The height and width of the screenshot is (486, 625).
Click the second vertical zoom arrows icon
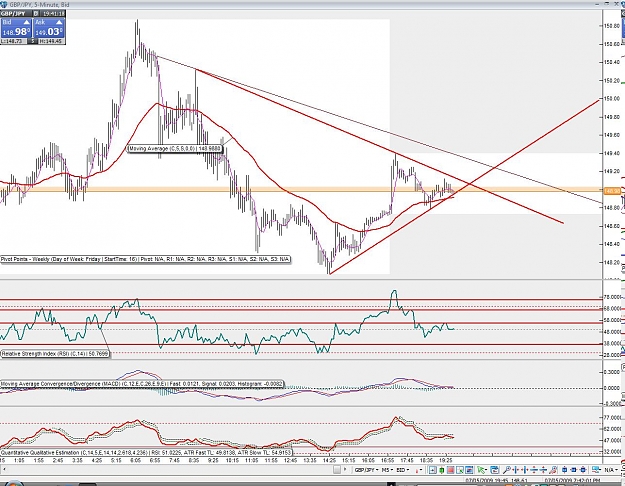pyautogui.click(x=543, y=470)
